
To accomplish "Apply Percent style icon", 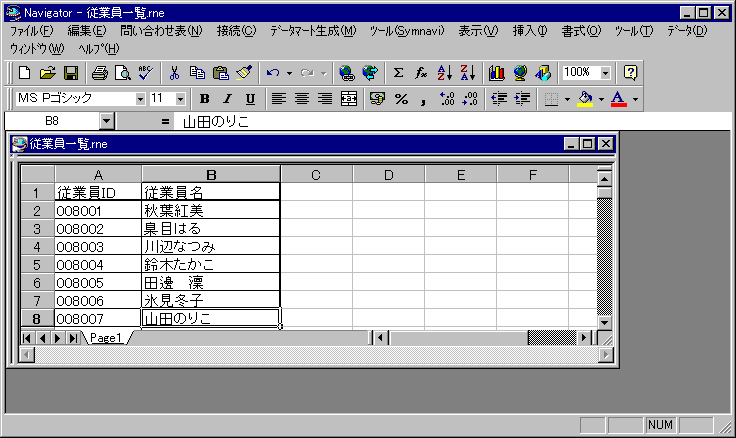I will point(401,99).
